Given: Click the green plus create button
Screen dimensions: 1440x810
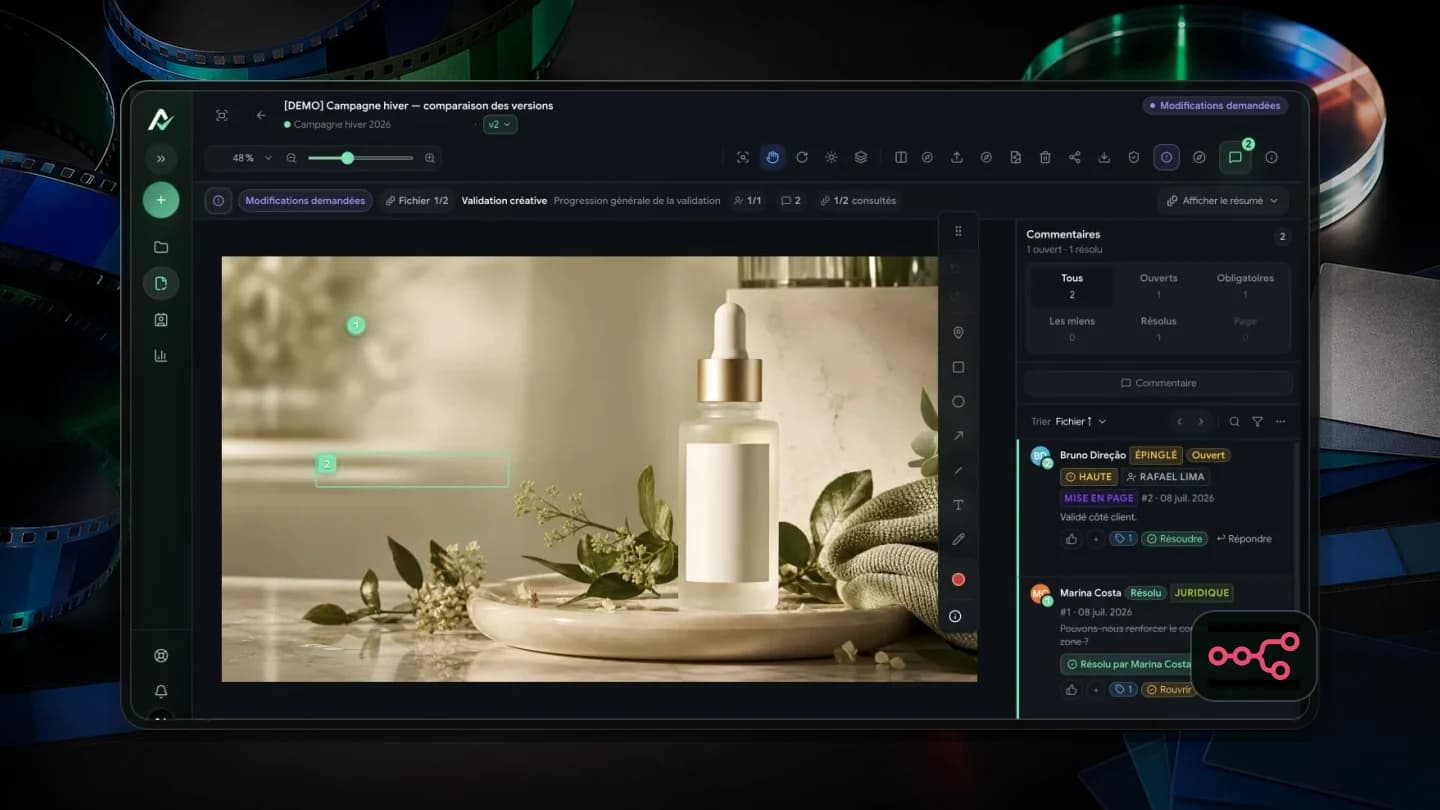Looking at the screenshot, I should [160, 200].
